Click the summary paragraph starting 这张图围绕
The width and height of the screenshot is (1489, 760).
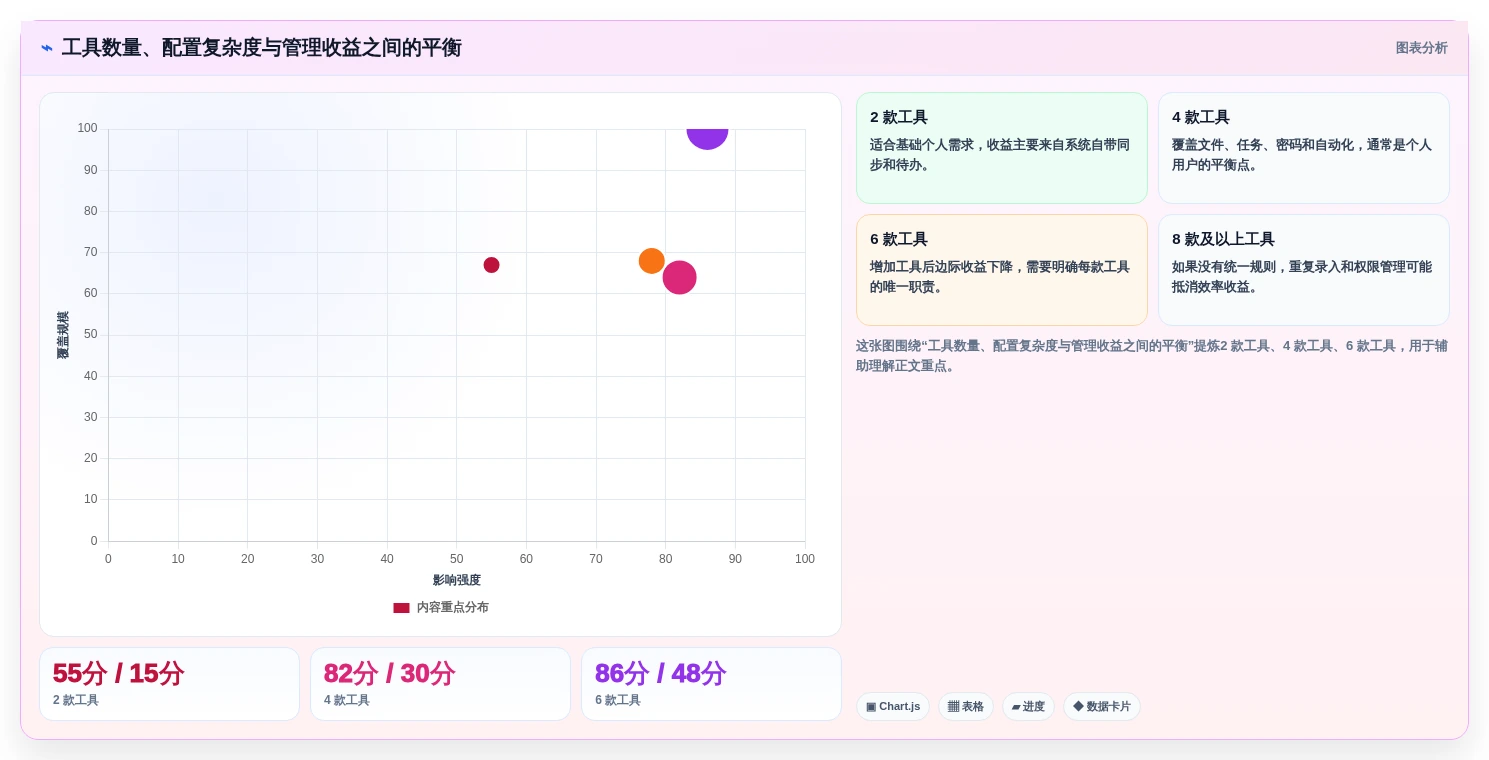[x=1152, y=356]
